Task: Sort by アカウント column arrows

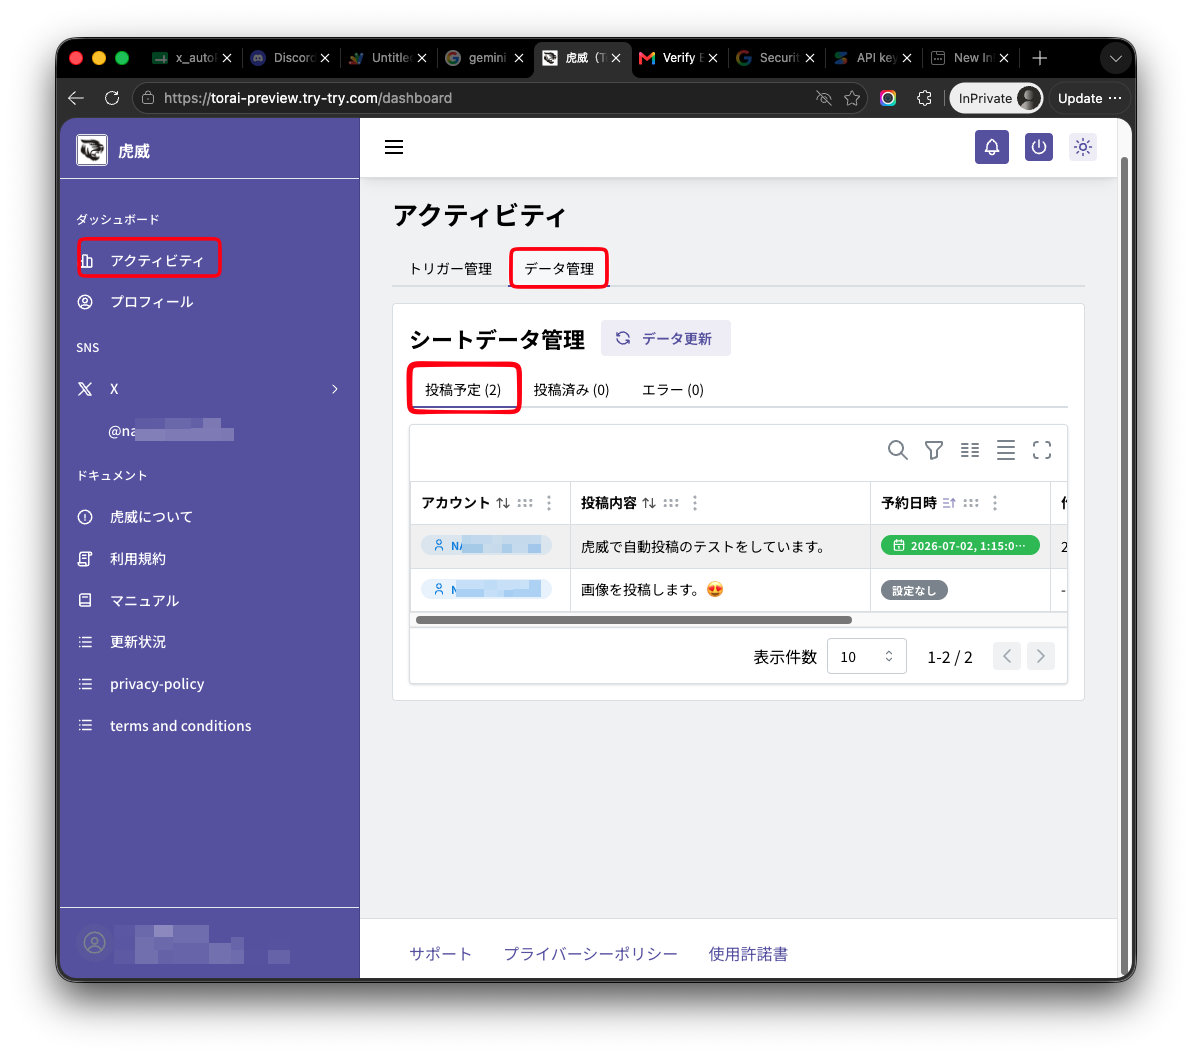Action: click(x=502, y=503)
